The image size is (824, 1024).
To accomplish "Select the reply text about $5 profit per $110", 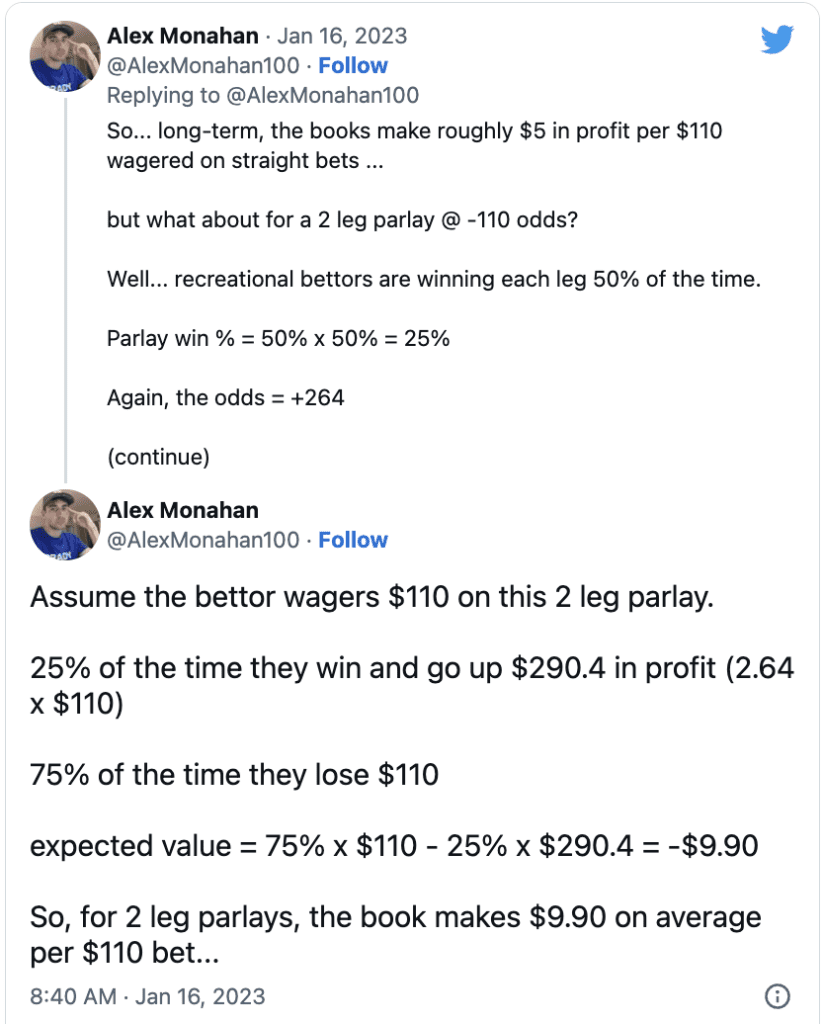I will pyautogui.click(x=415, y=146).
